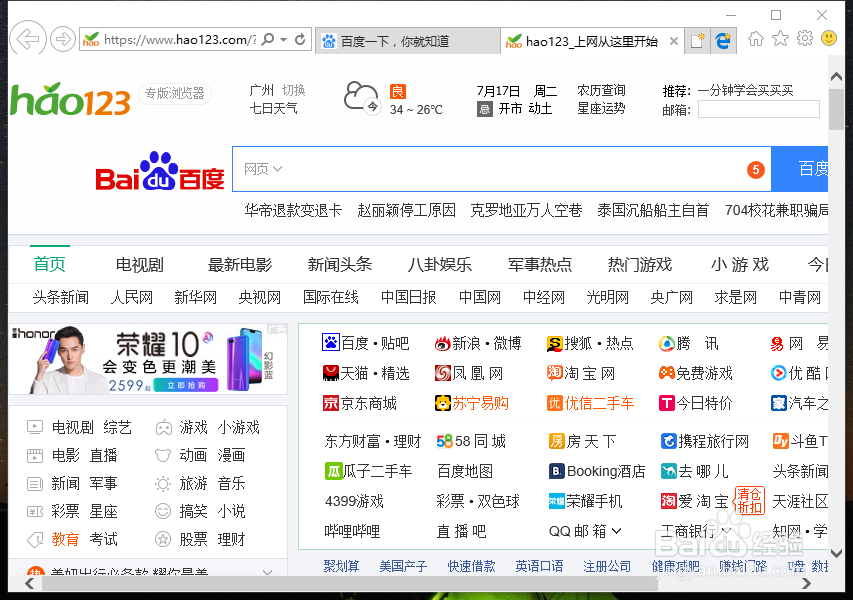Open the 股票 sidebar category

(194, 539)
